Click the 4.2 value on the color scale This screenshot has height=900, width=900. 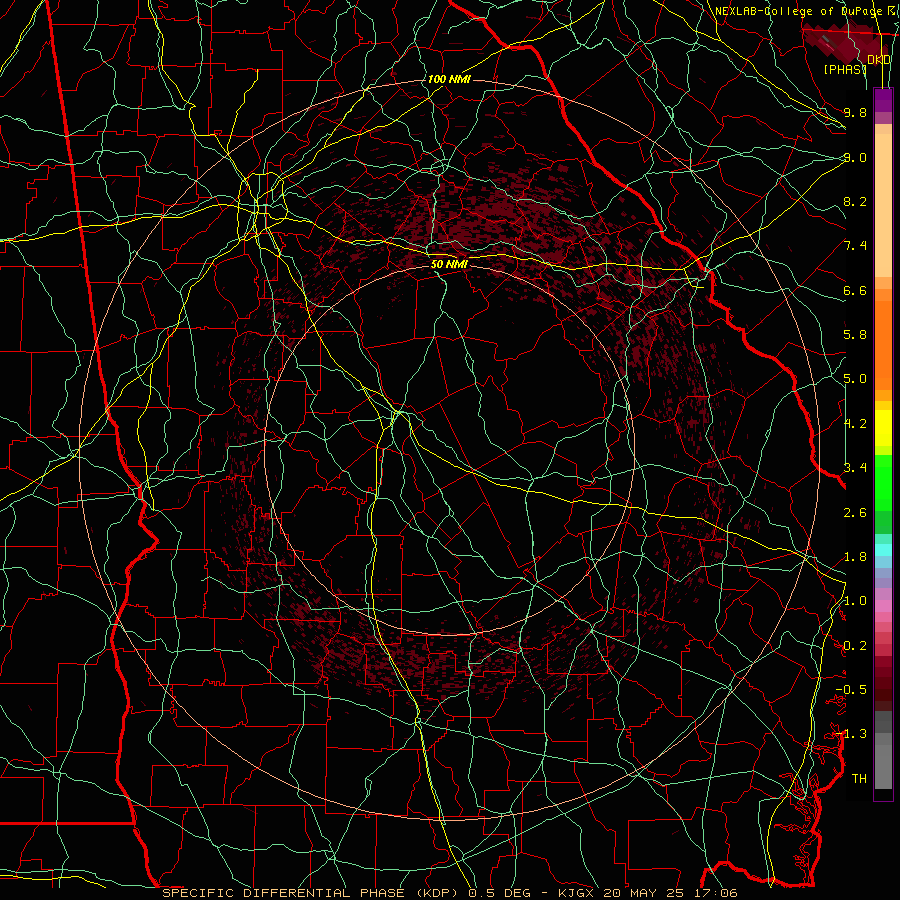855,424
